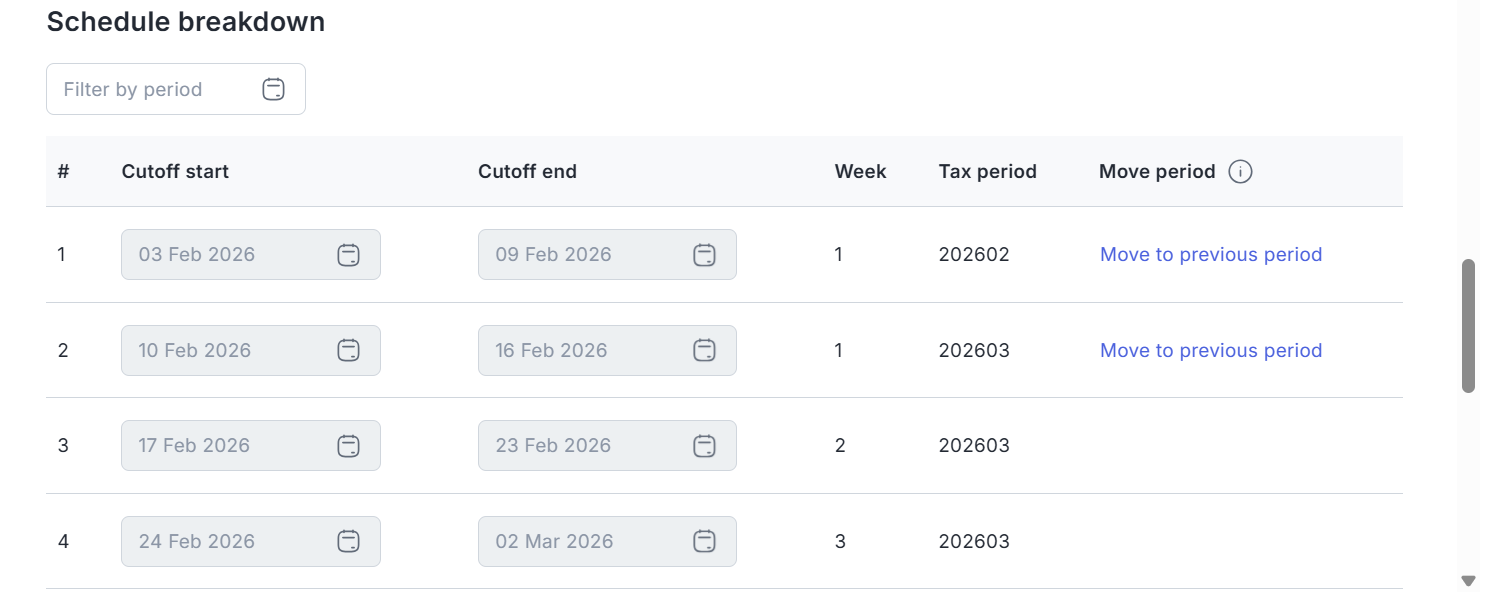The width and height of the screenshot is (1488, 594).
Task: Click the 23 Feb 2026 date field
Action: [575, 446]
